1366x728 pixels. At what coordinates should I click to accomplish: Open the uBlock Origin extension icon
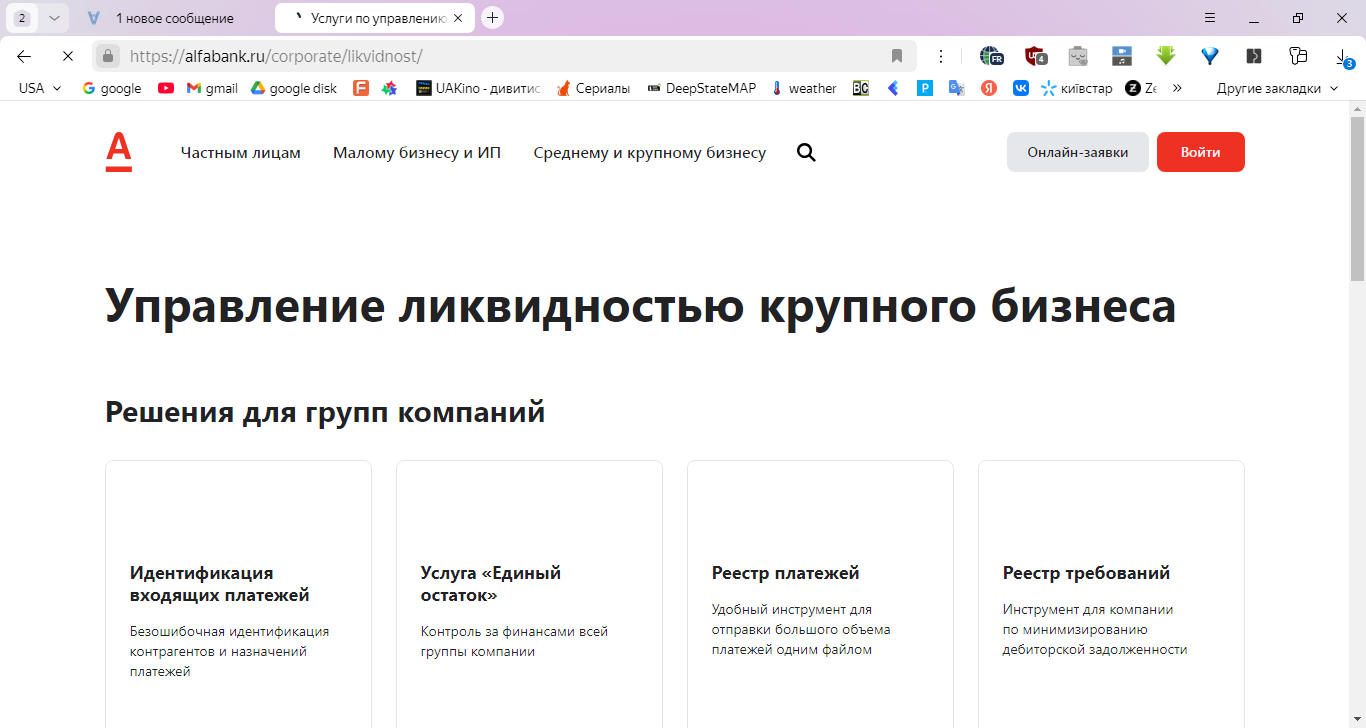point(1035,56)
